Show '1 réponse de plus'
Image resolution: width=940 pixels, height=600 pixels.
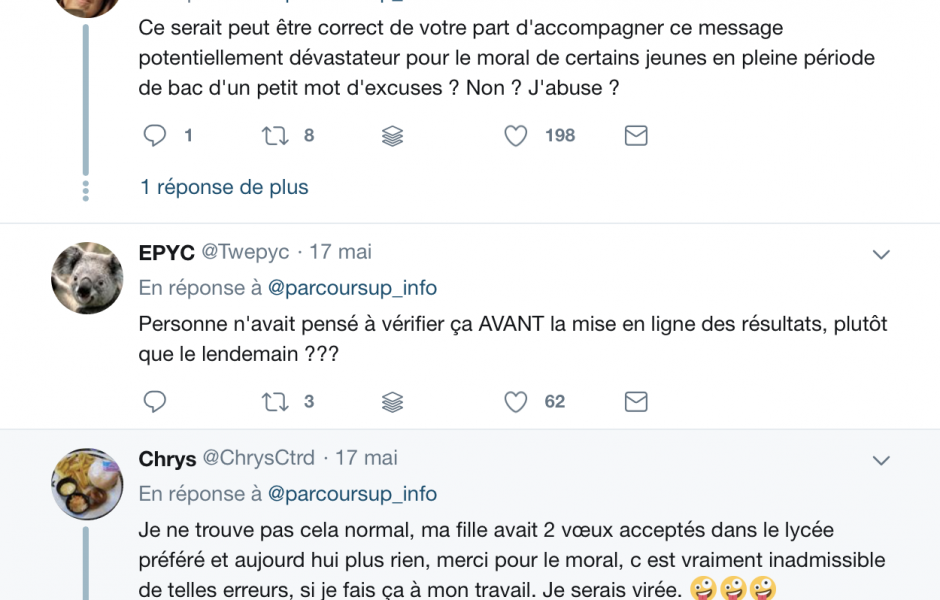point(224,187)
